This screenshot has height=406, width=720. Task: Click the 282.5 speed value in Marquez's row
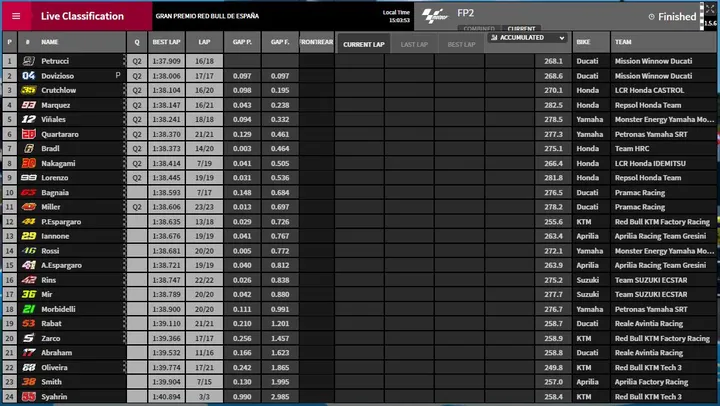click(x=553, y=105)
